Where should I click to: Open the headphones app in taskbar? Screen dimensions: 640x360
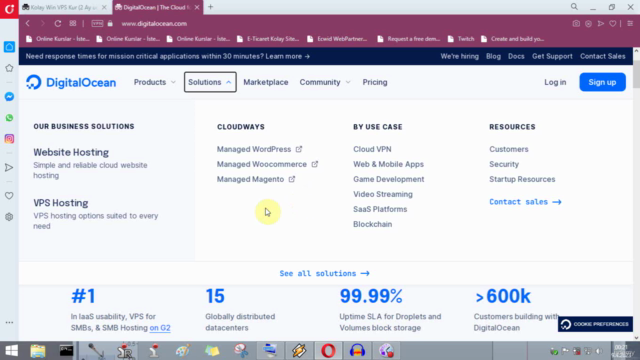357,351
